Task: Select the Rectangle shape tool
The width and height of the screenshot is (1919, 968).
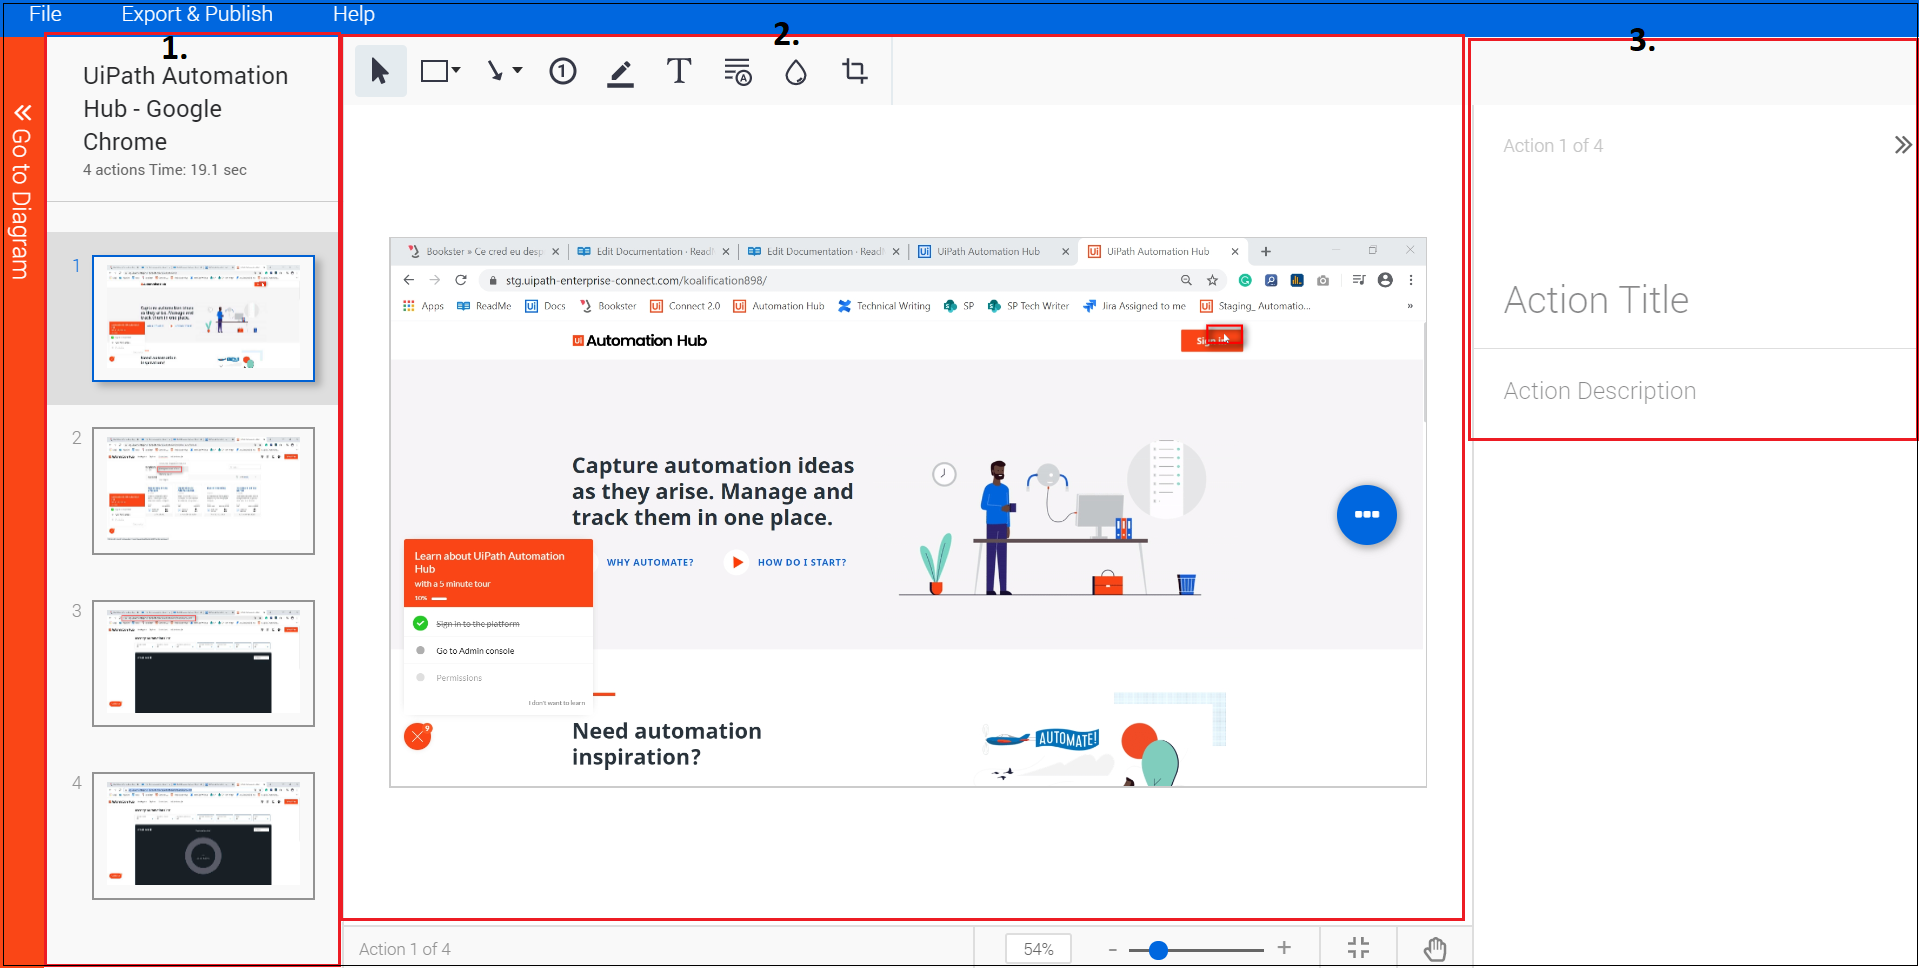Action: tap(434, 71)
